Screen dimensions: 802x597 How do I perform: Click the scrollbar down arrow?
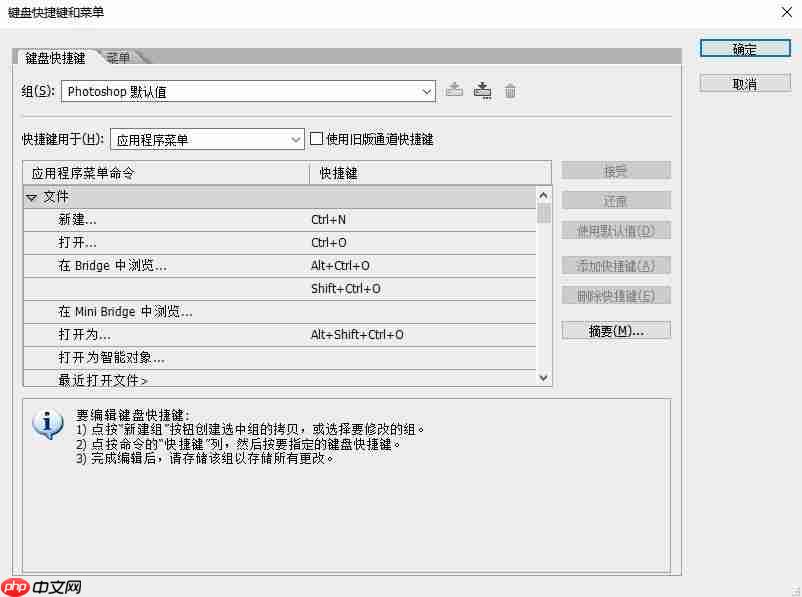[x=543, y=378]
